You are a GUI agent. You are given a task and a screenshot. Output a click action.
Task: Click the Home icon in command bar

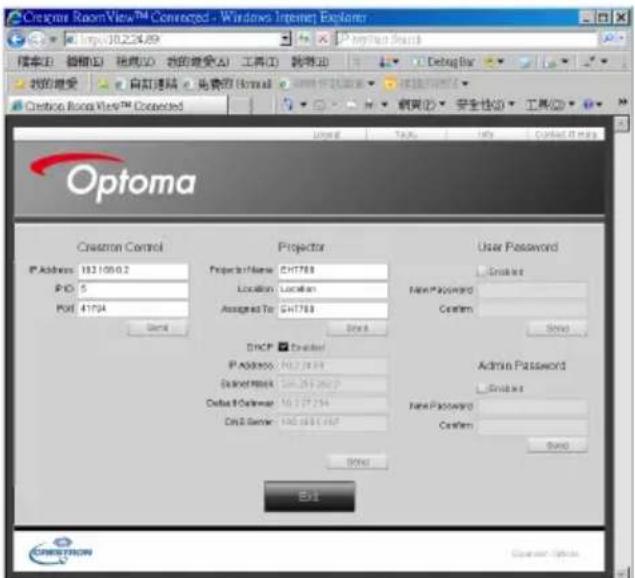[x=288, y=105]
